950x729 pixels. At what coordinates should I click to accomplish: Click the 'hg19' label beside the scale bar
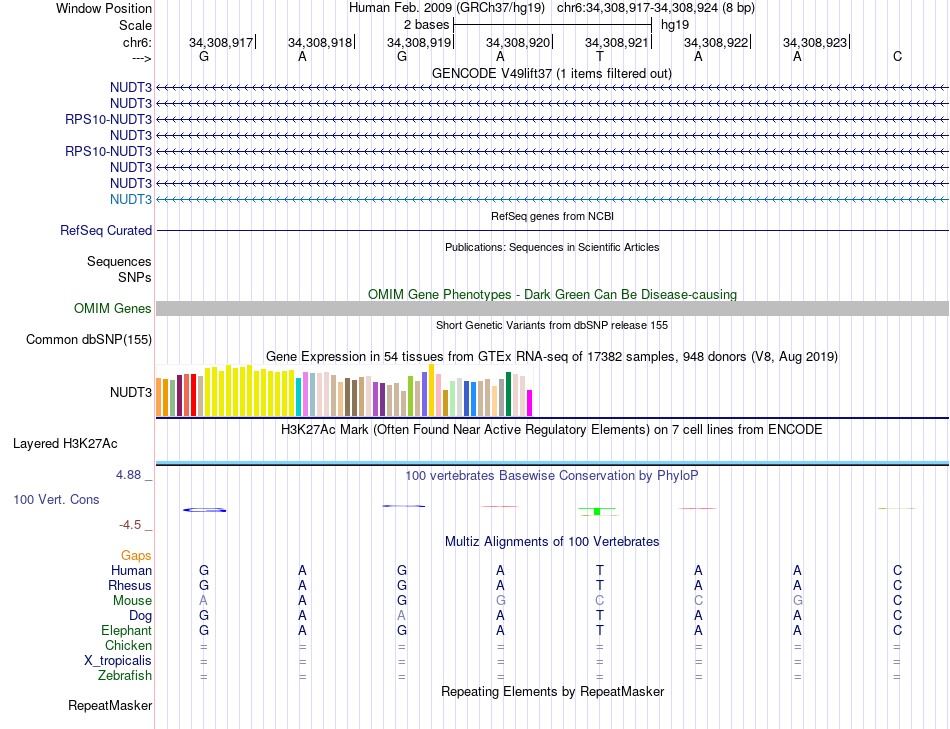coord(675,25)
